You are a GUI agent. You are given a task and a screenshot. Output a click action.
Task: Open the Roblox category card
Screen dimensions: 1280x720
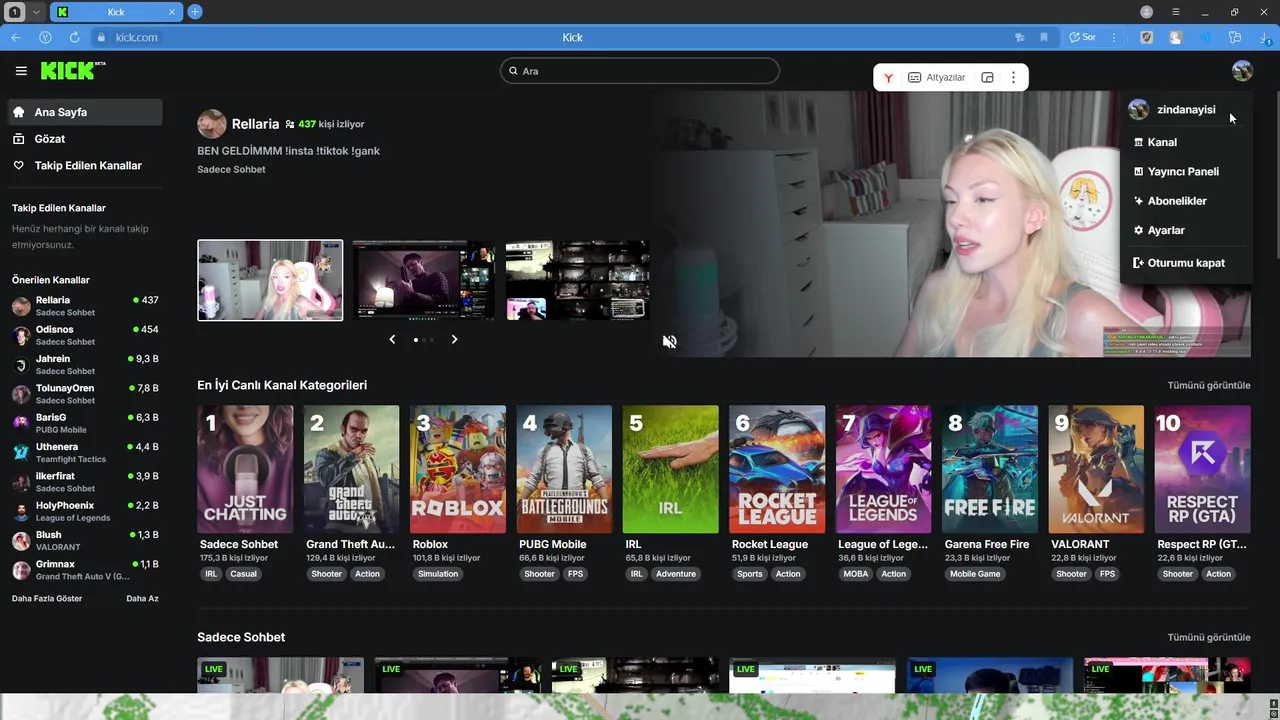coord(458,469)
